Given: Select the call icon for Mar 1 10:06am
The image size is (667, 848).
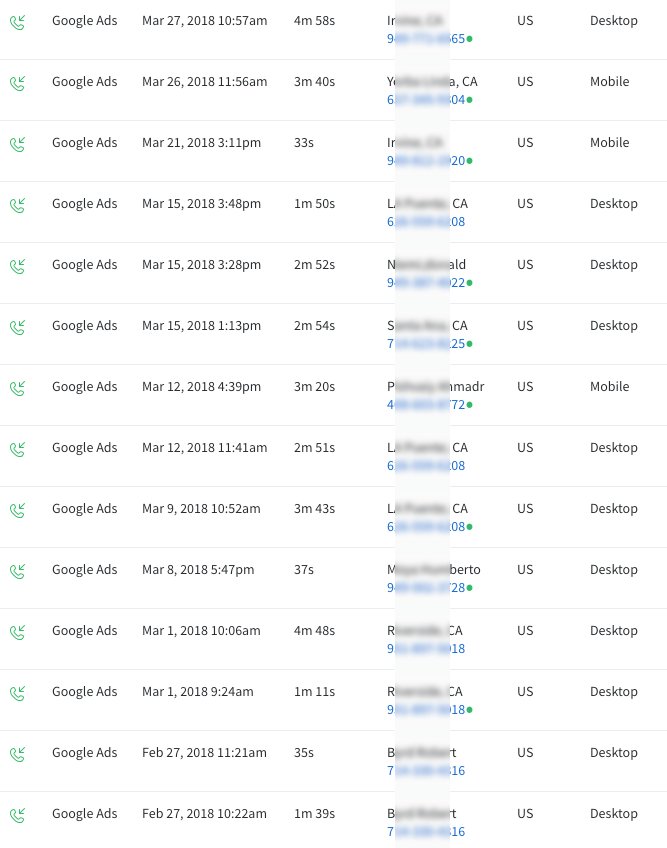Looking at the screenshot, I should coord(17,632).
